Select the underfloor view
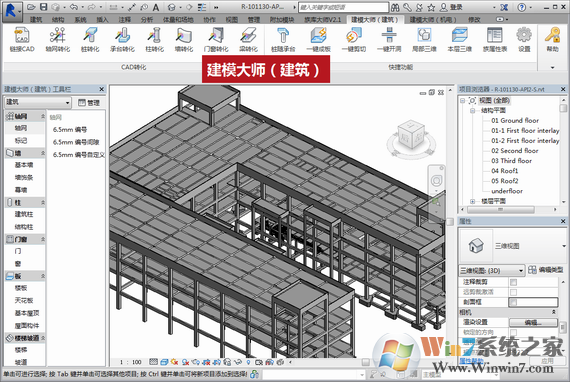 (507, 191)
